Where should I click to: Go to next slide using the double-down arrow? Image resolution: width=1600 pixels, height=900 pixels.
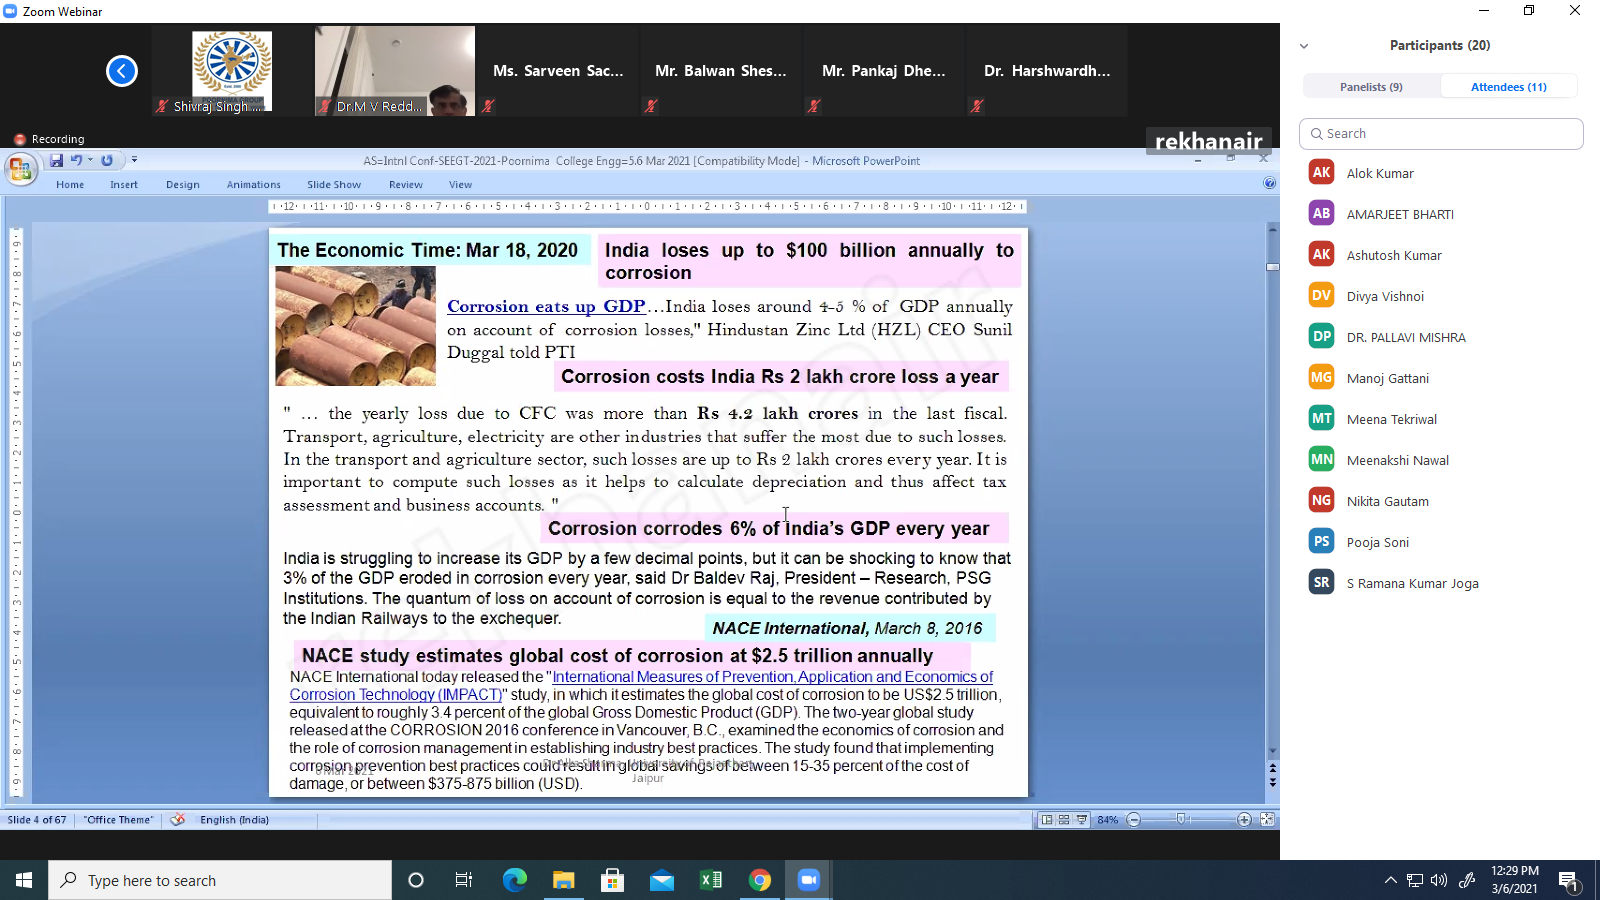click(x=1273, y=783)
